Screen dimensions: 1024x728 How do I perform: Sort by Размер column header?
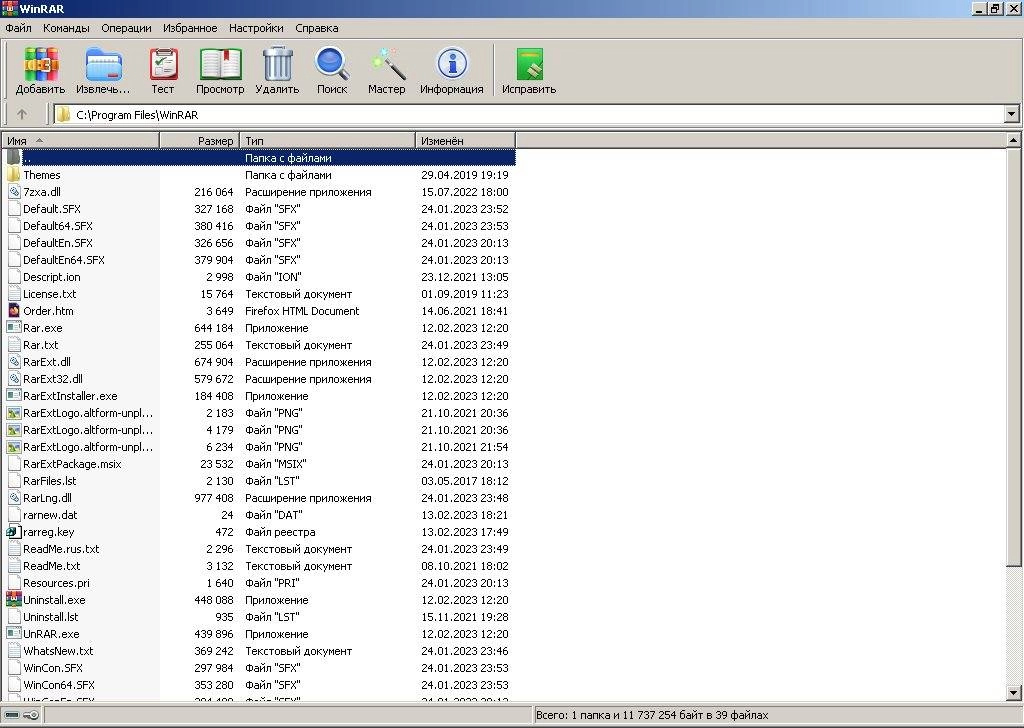coord(199,140)
